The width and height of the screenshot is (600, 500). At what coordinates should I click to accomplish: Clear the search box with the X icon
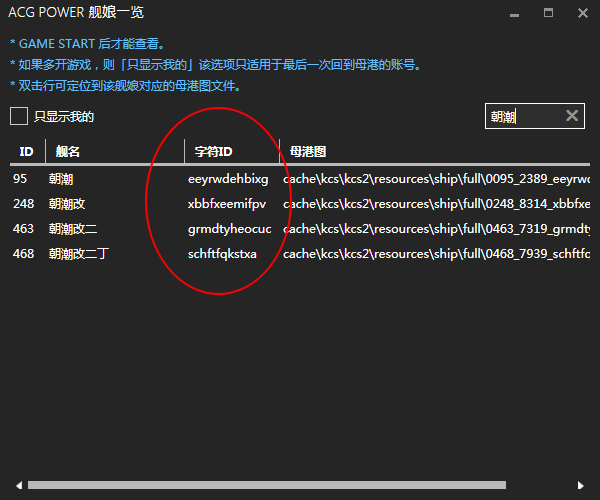[x=572, y=116]
